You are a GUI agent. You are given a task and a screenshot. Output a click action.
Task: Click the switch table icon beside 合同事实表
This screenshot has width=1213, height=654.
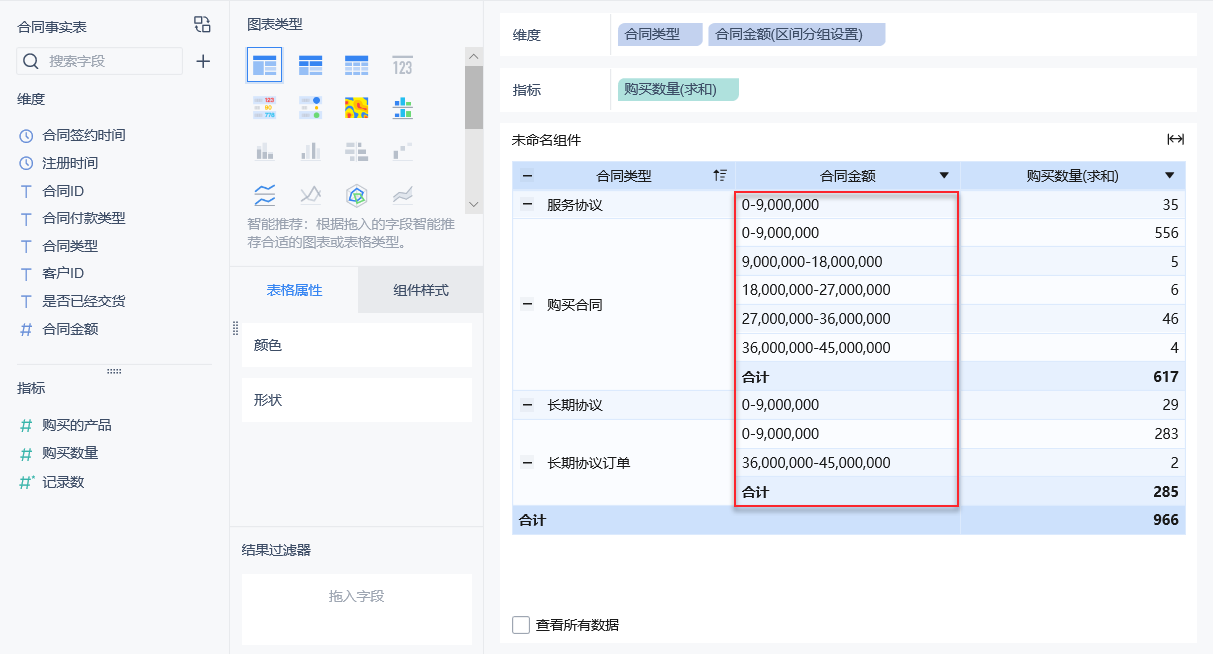pos(202,25)
